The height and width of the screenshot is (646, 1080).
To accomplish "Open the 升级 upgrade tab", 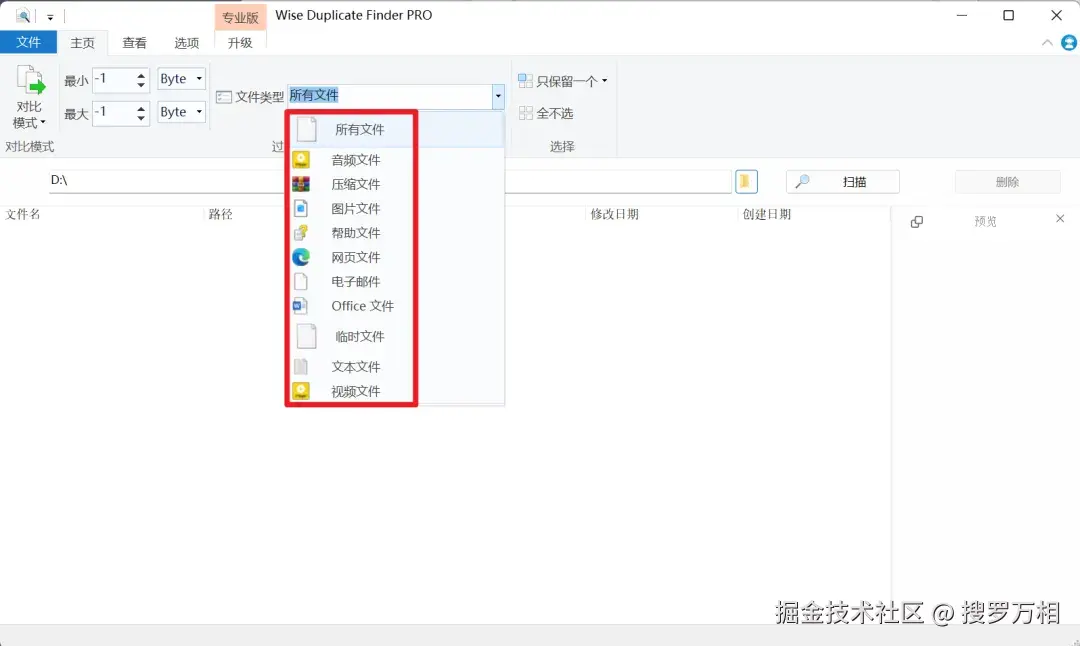I will (x=240, y=43).
